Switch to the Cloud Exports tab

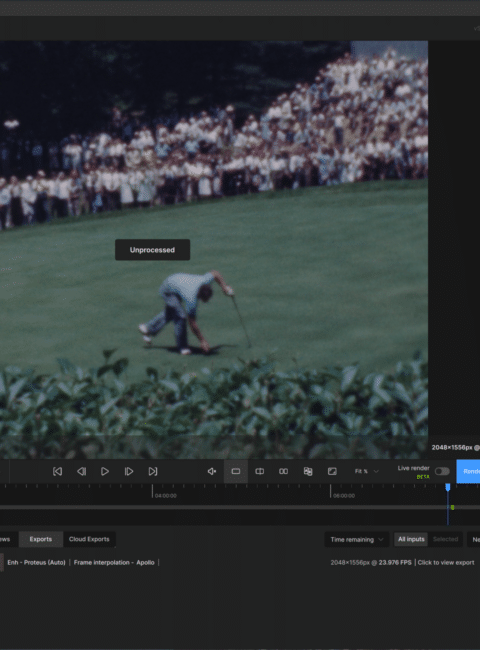click(89, 539)
